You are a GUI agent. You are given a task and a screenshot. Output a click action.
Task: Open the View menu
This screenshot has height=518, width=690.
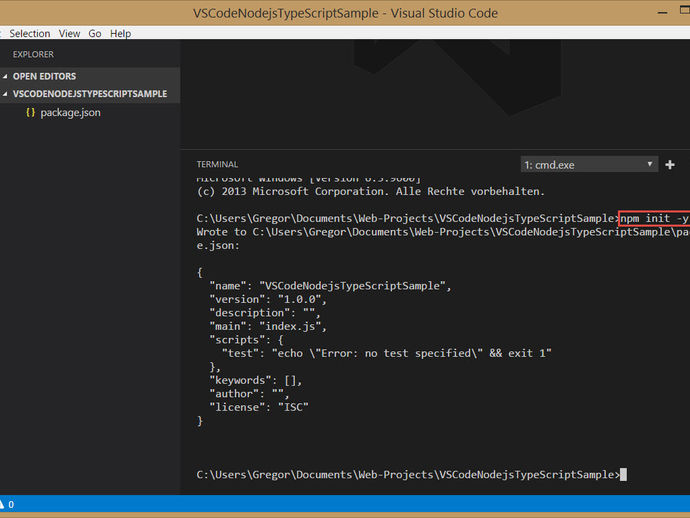pyautogui.click(x=70, y=33)
